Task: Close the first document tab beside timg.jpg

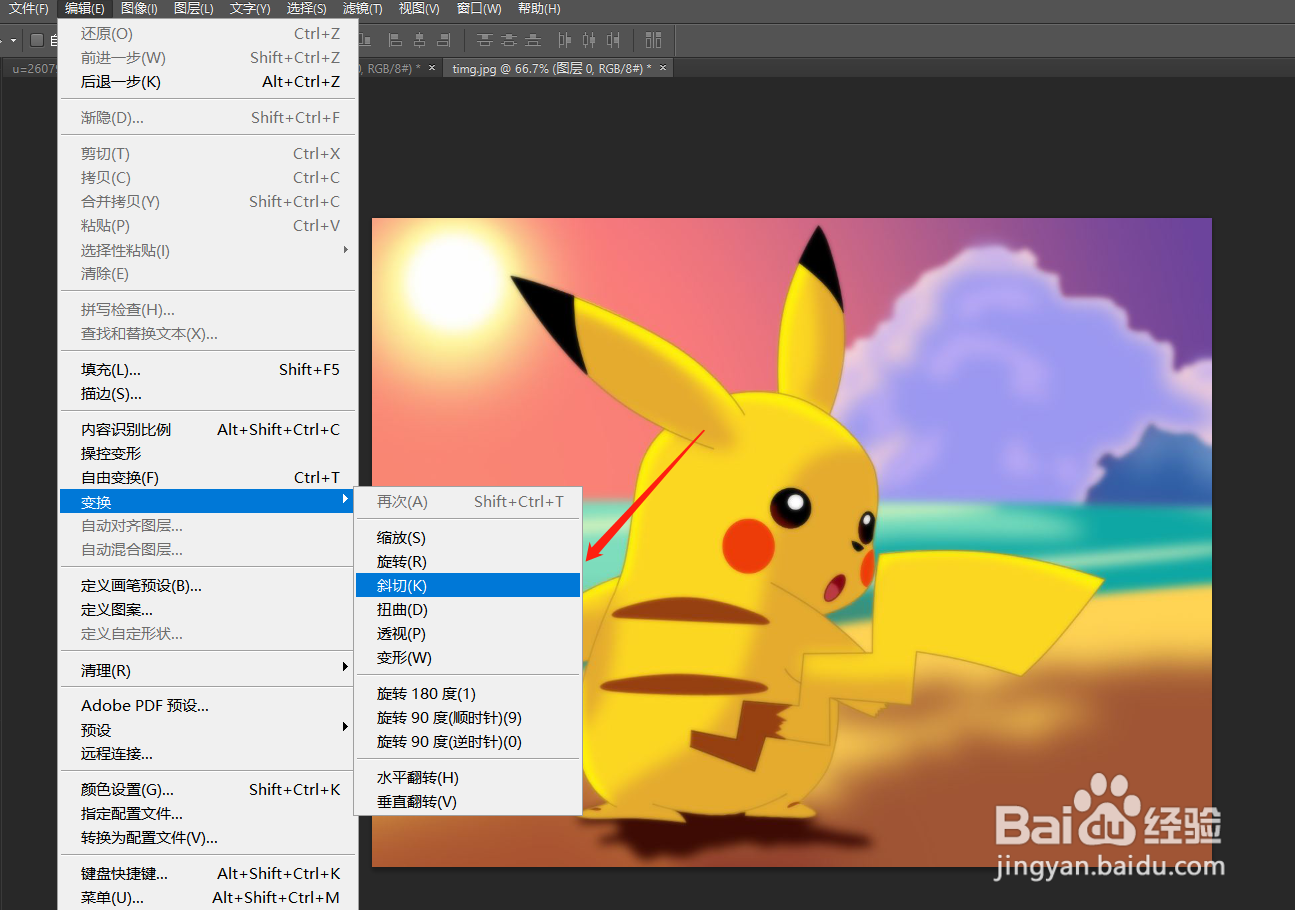Action: pyautogui.click(x=432, y=67)
